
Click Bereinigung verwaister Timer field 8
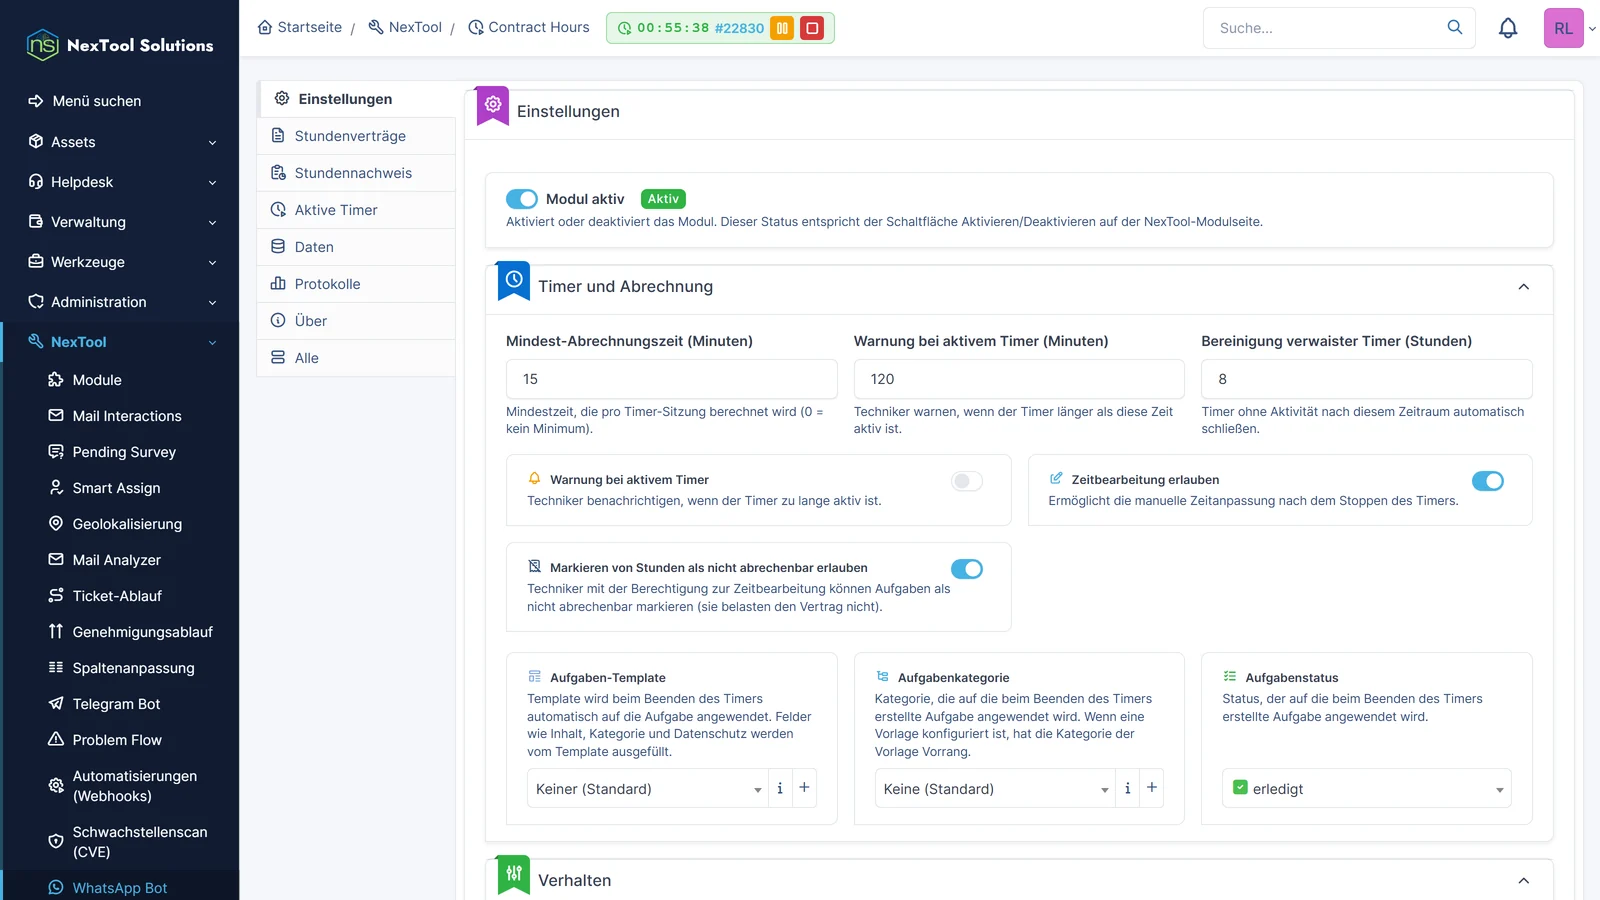[1367, 379]
